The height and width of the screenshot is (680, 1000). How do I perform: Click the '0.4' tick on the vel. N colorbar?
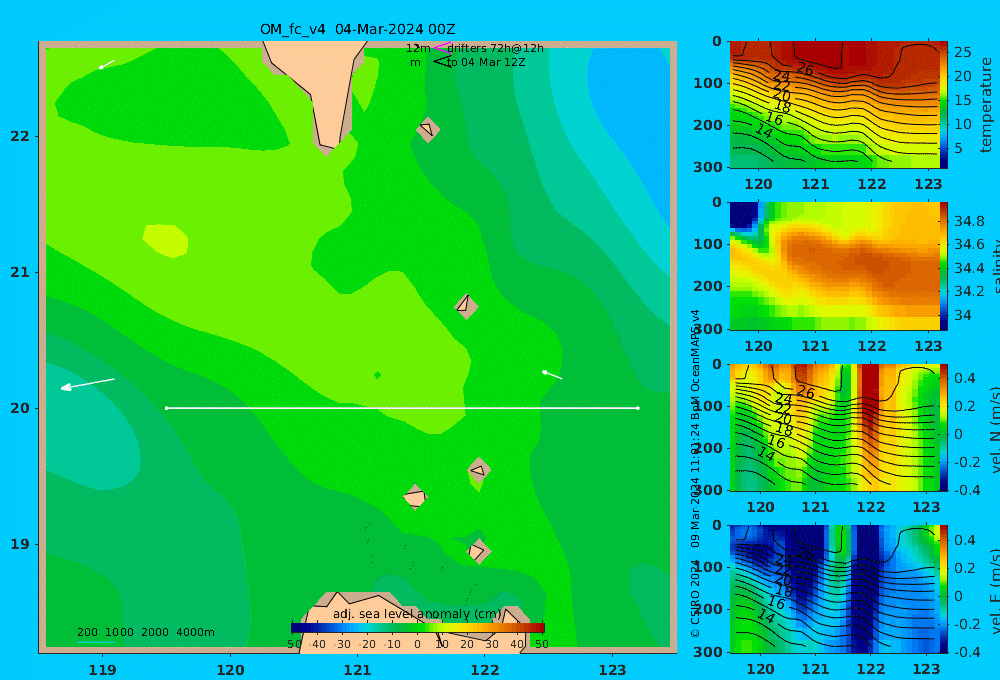tap(965, 378)
